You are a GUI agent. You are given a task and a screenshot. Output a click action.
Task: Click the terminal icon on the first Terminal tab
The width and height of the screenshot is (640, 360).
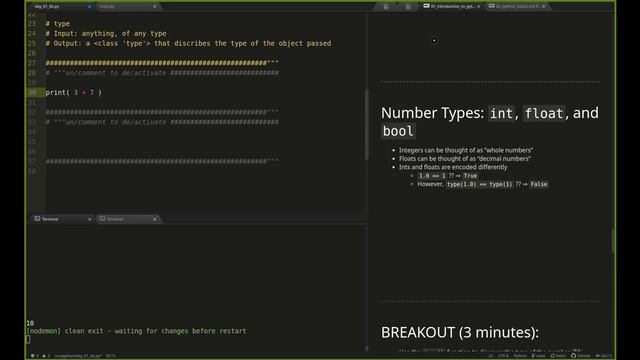[37, 219]
